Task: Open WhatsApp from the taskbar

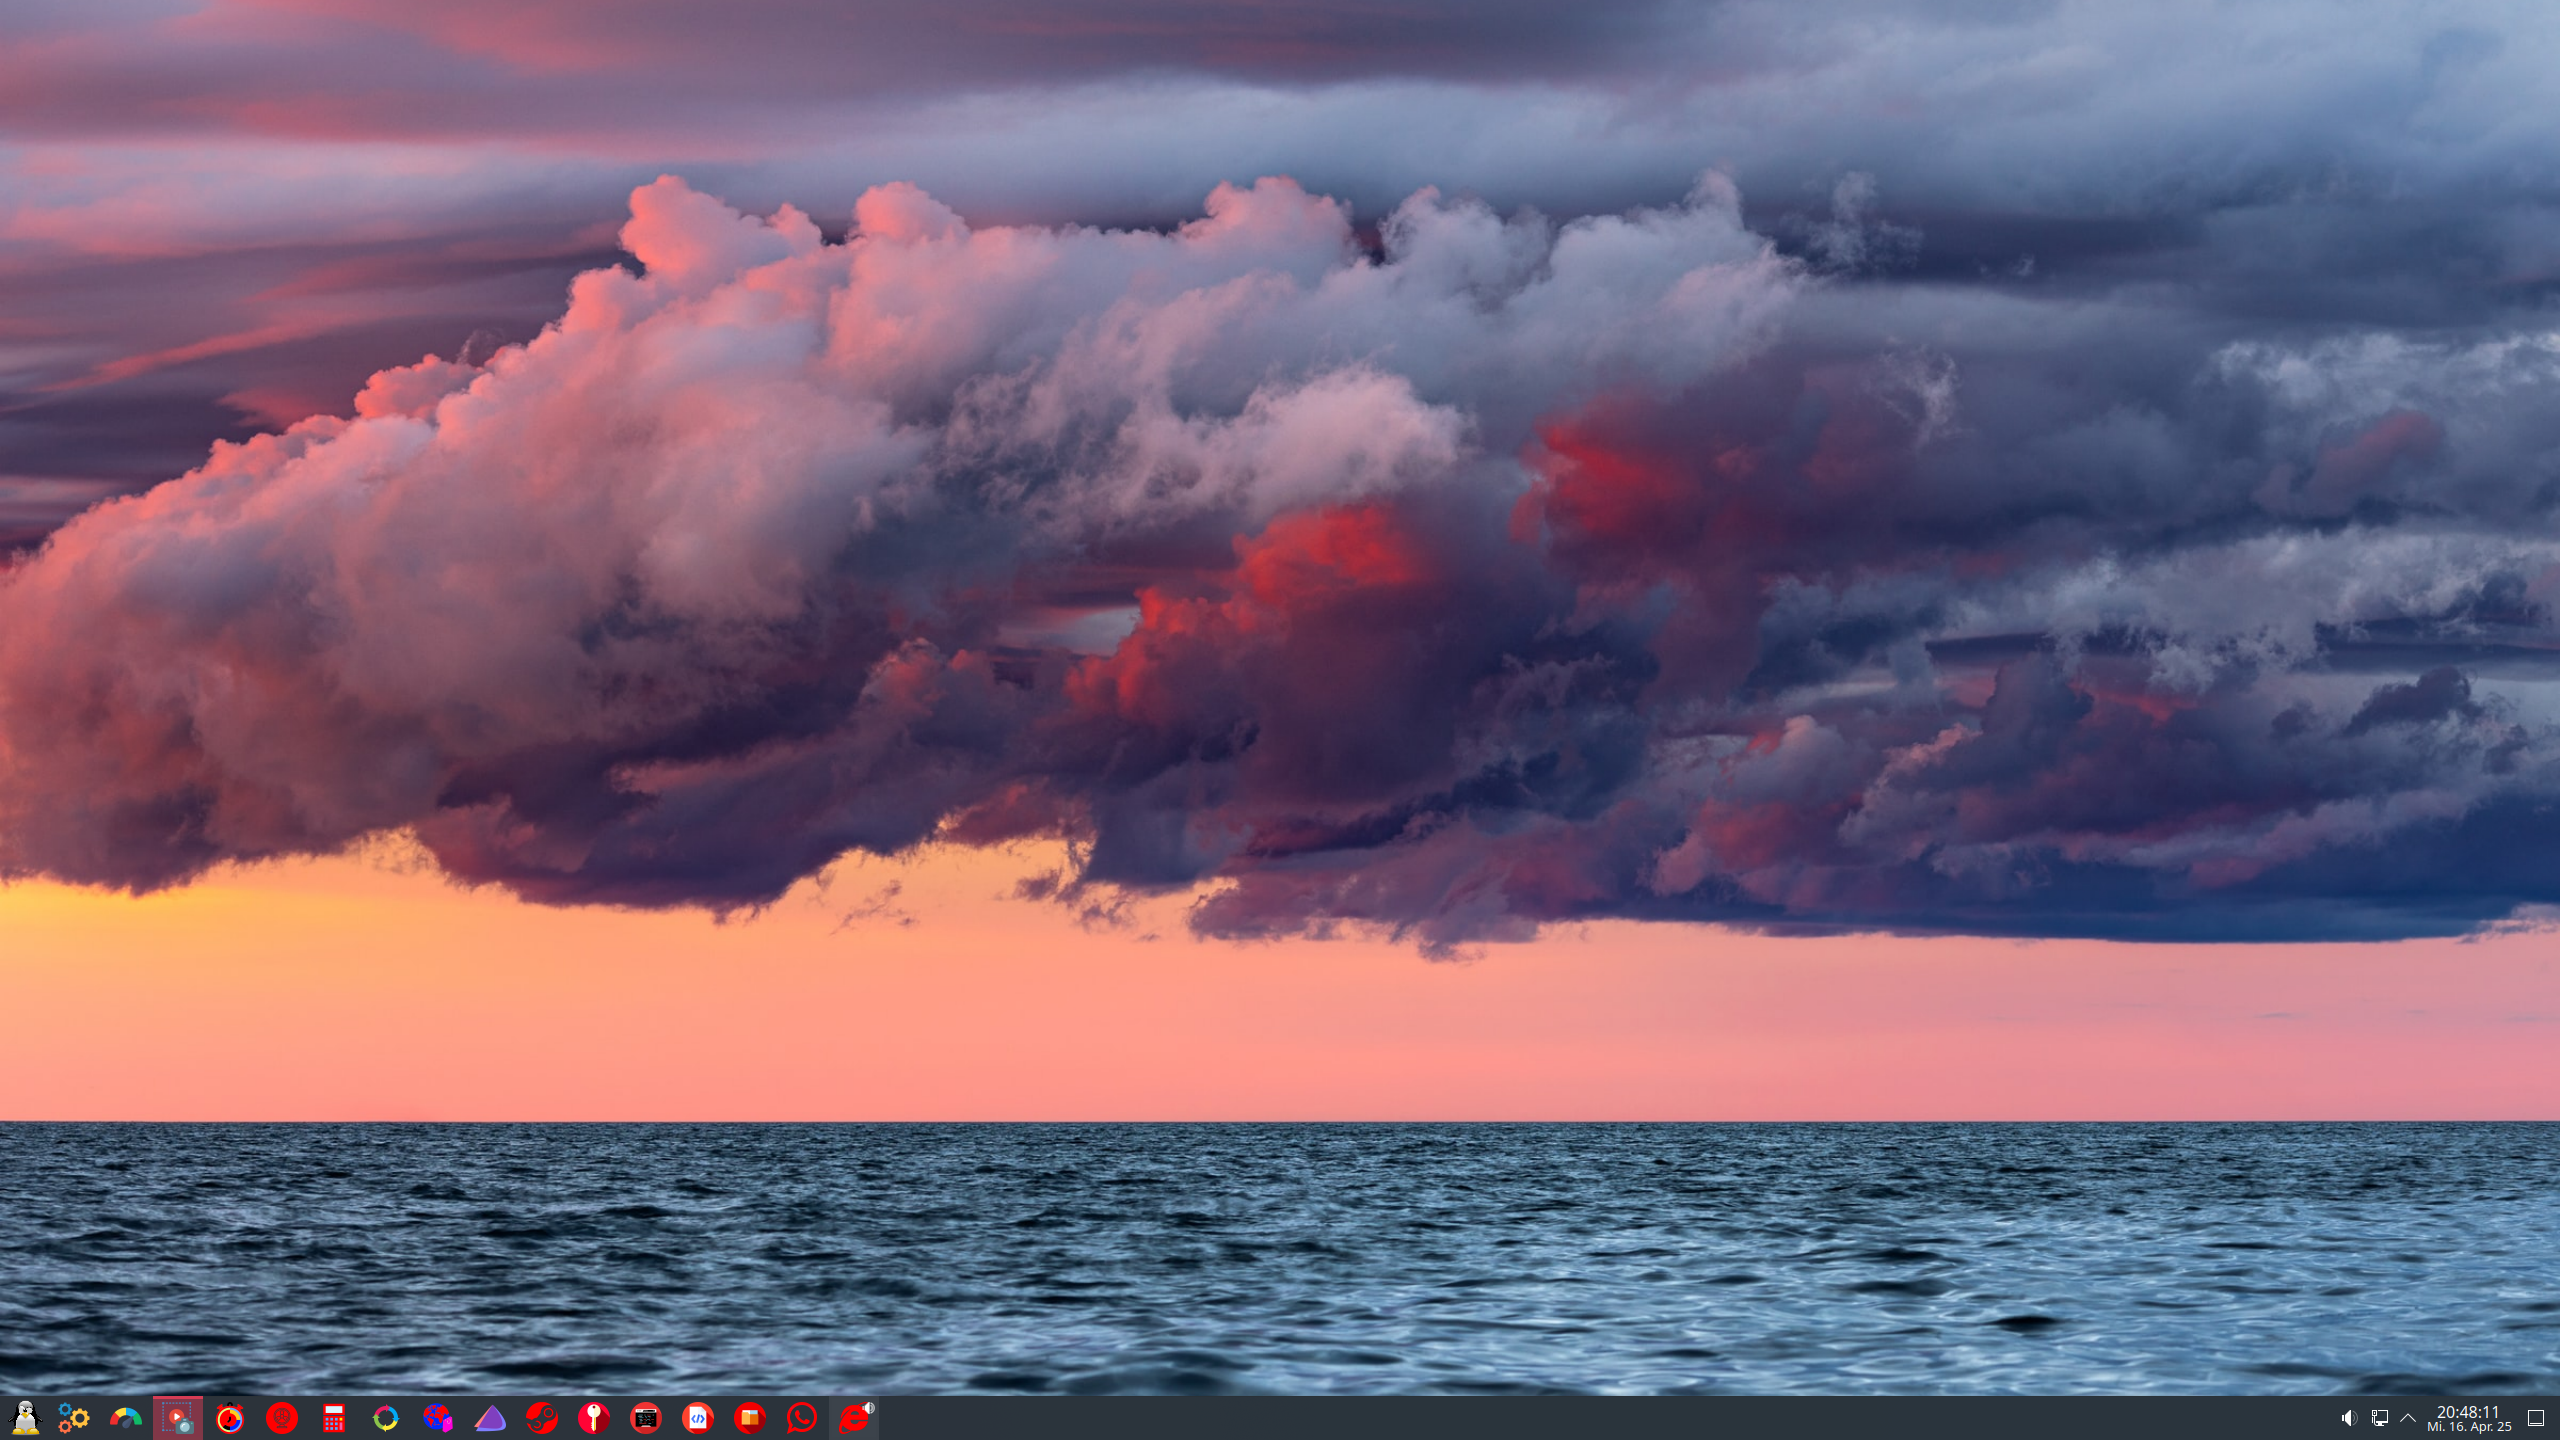Action: click(802, 1417)
